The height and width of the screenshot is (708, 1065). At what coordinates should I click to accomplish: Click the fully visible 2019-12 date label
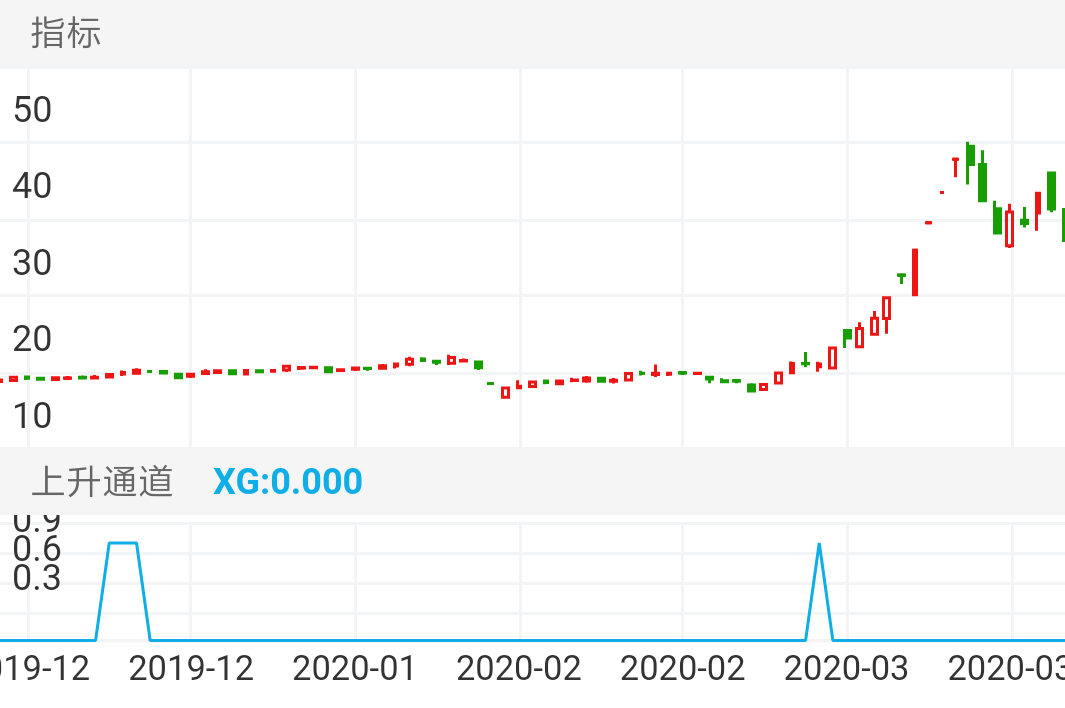click(x=192, y=668)
